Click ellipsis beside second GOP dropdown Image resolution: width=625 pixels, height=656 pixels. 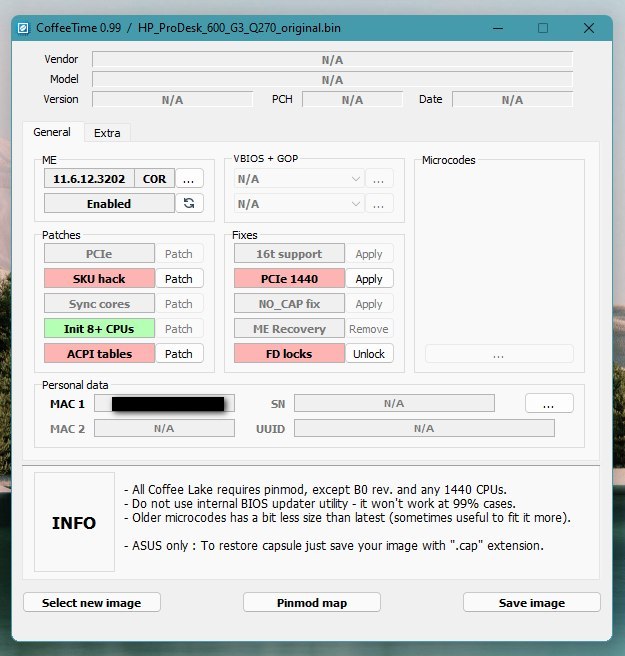point(379,204)
